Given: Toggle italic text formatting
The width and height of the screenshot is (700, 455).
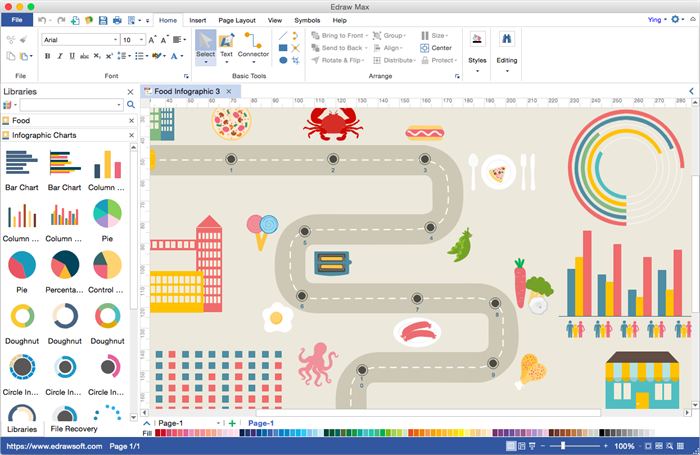Looking at the screenshot, I should (61, 57).
